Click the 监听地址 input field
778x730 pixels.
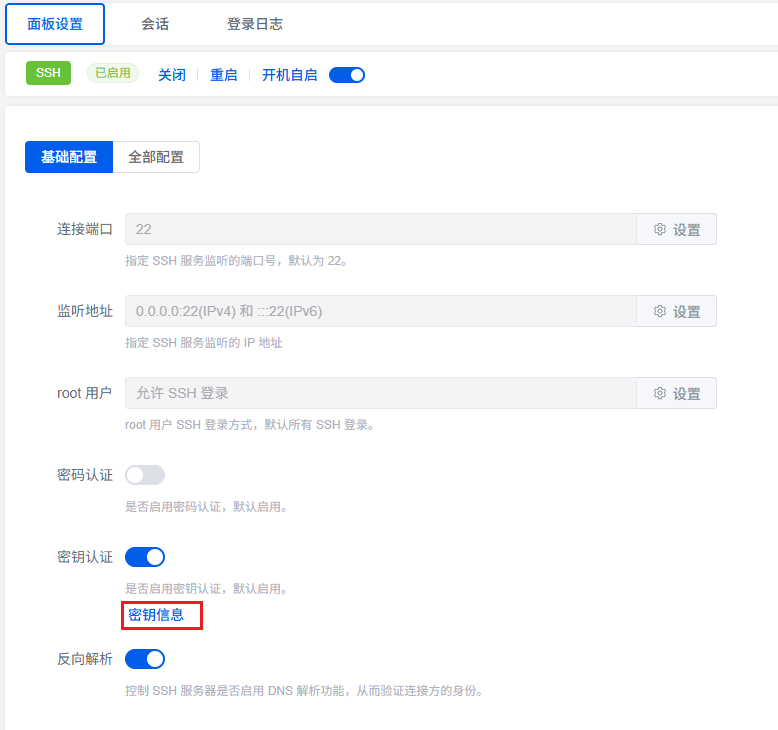pos(380,311)
